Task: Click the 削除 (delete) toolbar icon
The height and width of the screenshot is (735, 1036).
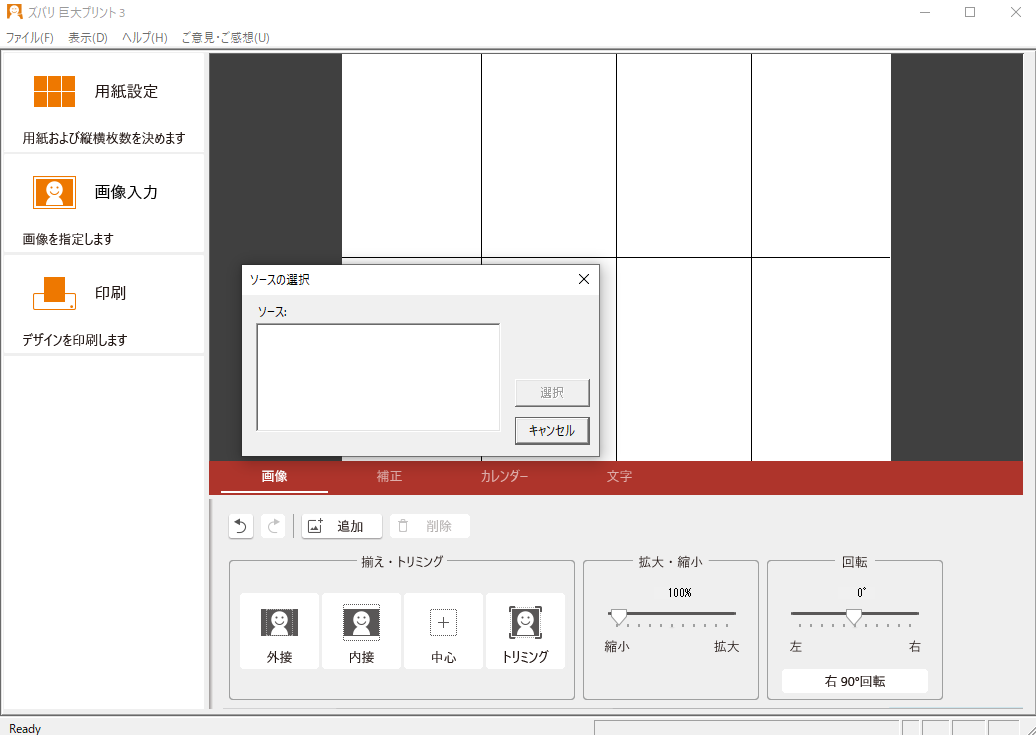Action: (x=429, y=526)
